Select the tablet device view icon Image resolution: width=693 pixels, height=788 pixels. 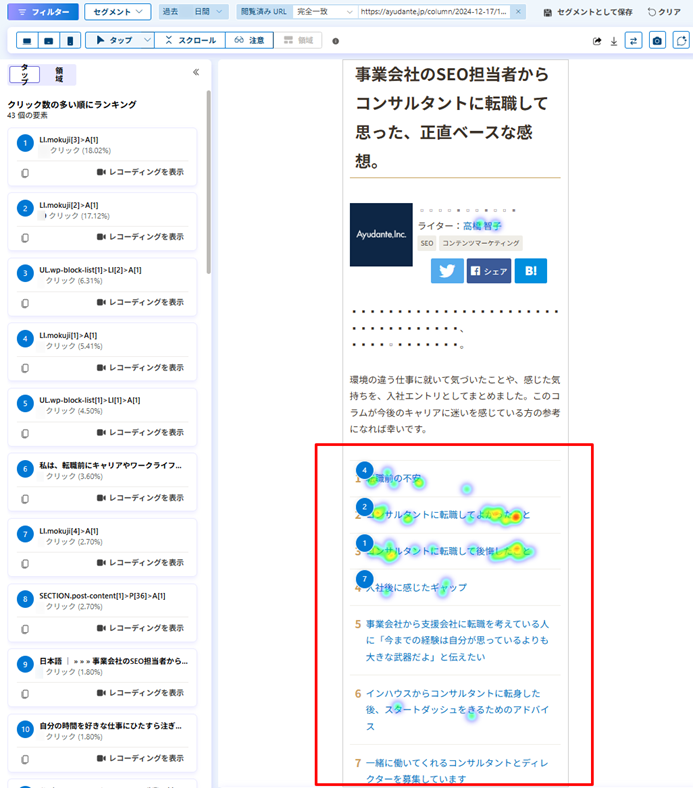tap(49, 41)
